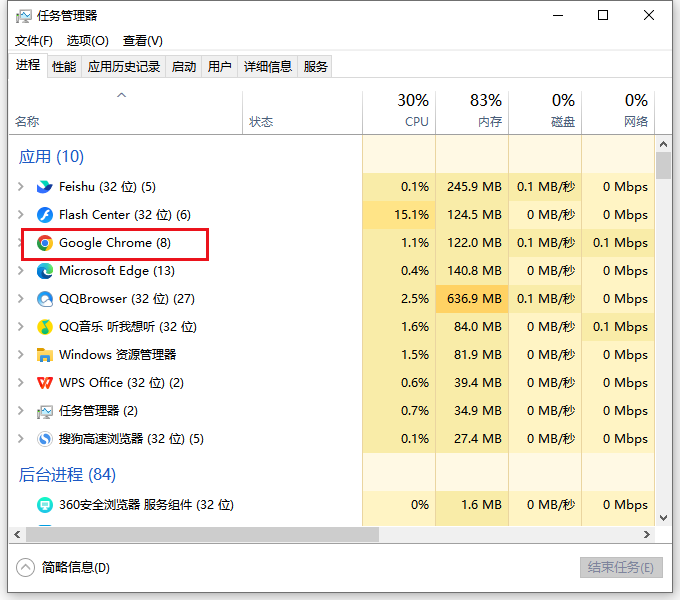Select the QQBrowser (32 位) (27) row

click(x=331, y=299)
